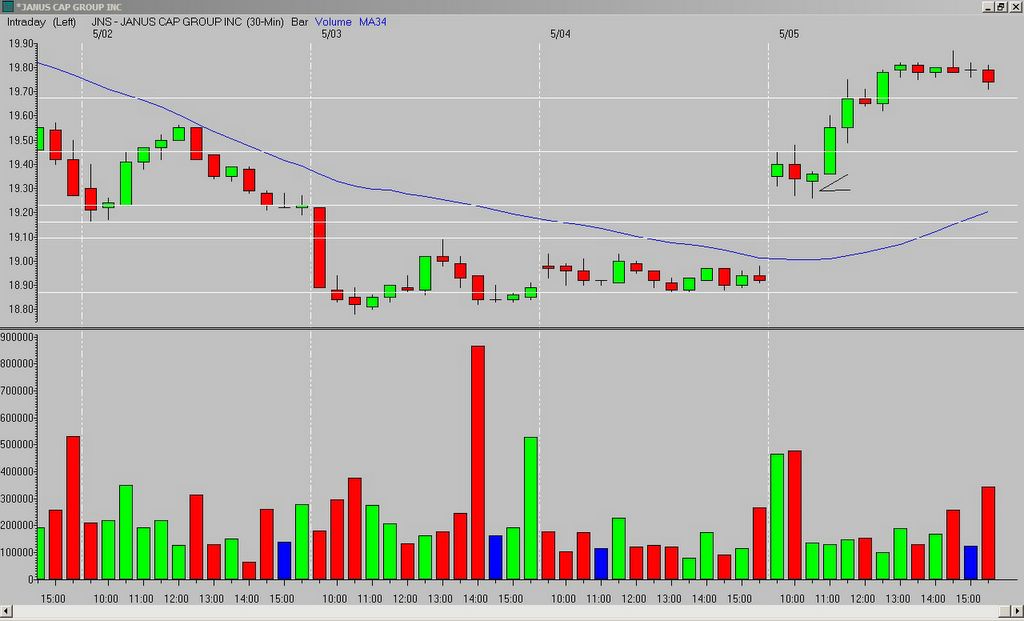This screenshot has height=621, width=1024.
Task: Minimize the JANUS CAP GROUP chart window
Action: [x=988, y=7]
